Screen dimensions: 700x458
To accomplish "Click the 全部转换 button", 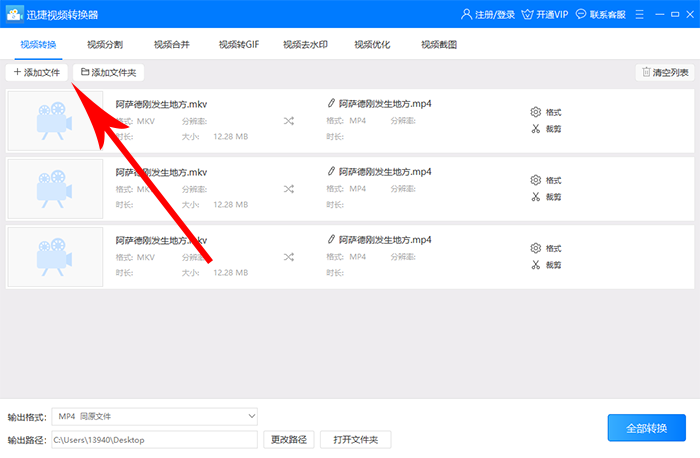I will (646, 428).
